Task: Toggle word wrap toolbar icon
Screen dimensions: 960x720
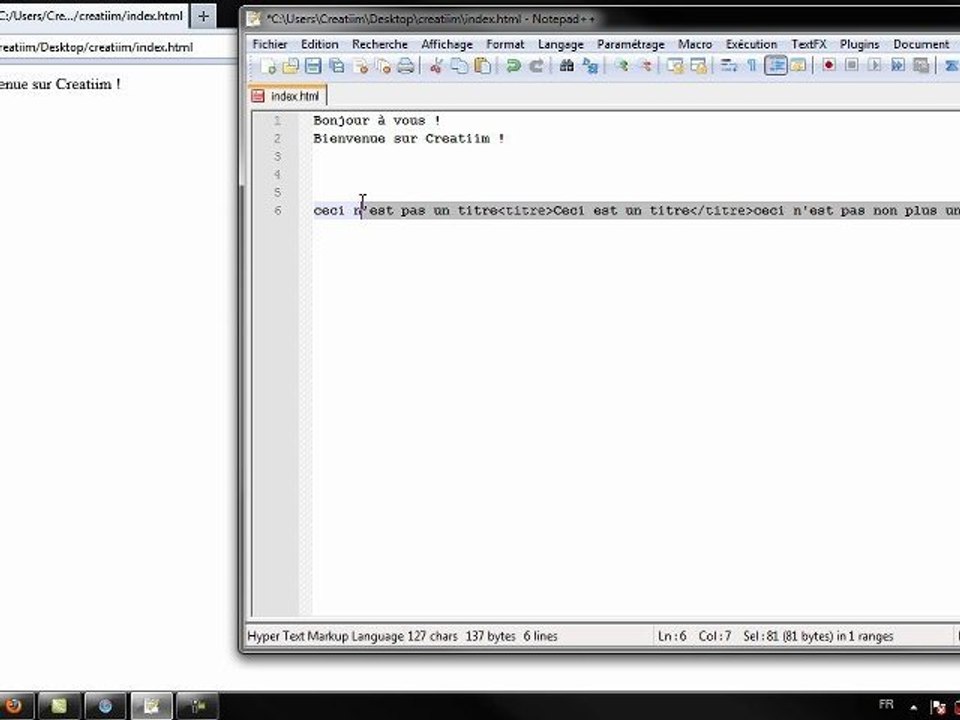Action: (x=729, y=66)
